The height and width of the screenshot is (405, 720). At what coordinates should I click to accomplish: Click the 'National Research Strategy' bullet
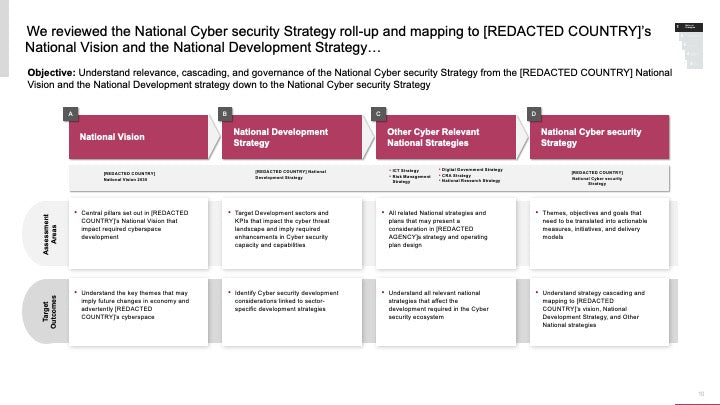470,181
